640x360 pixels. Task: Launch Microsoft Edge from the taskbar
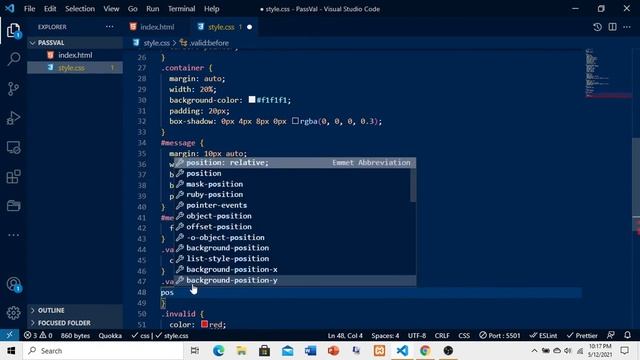[x=218, y=351]
